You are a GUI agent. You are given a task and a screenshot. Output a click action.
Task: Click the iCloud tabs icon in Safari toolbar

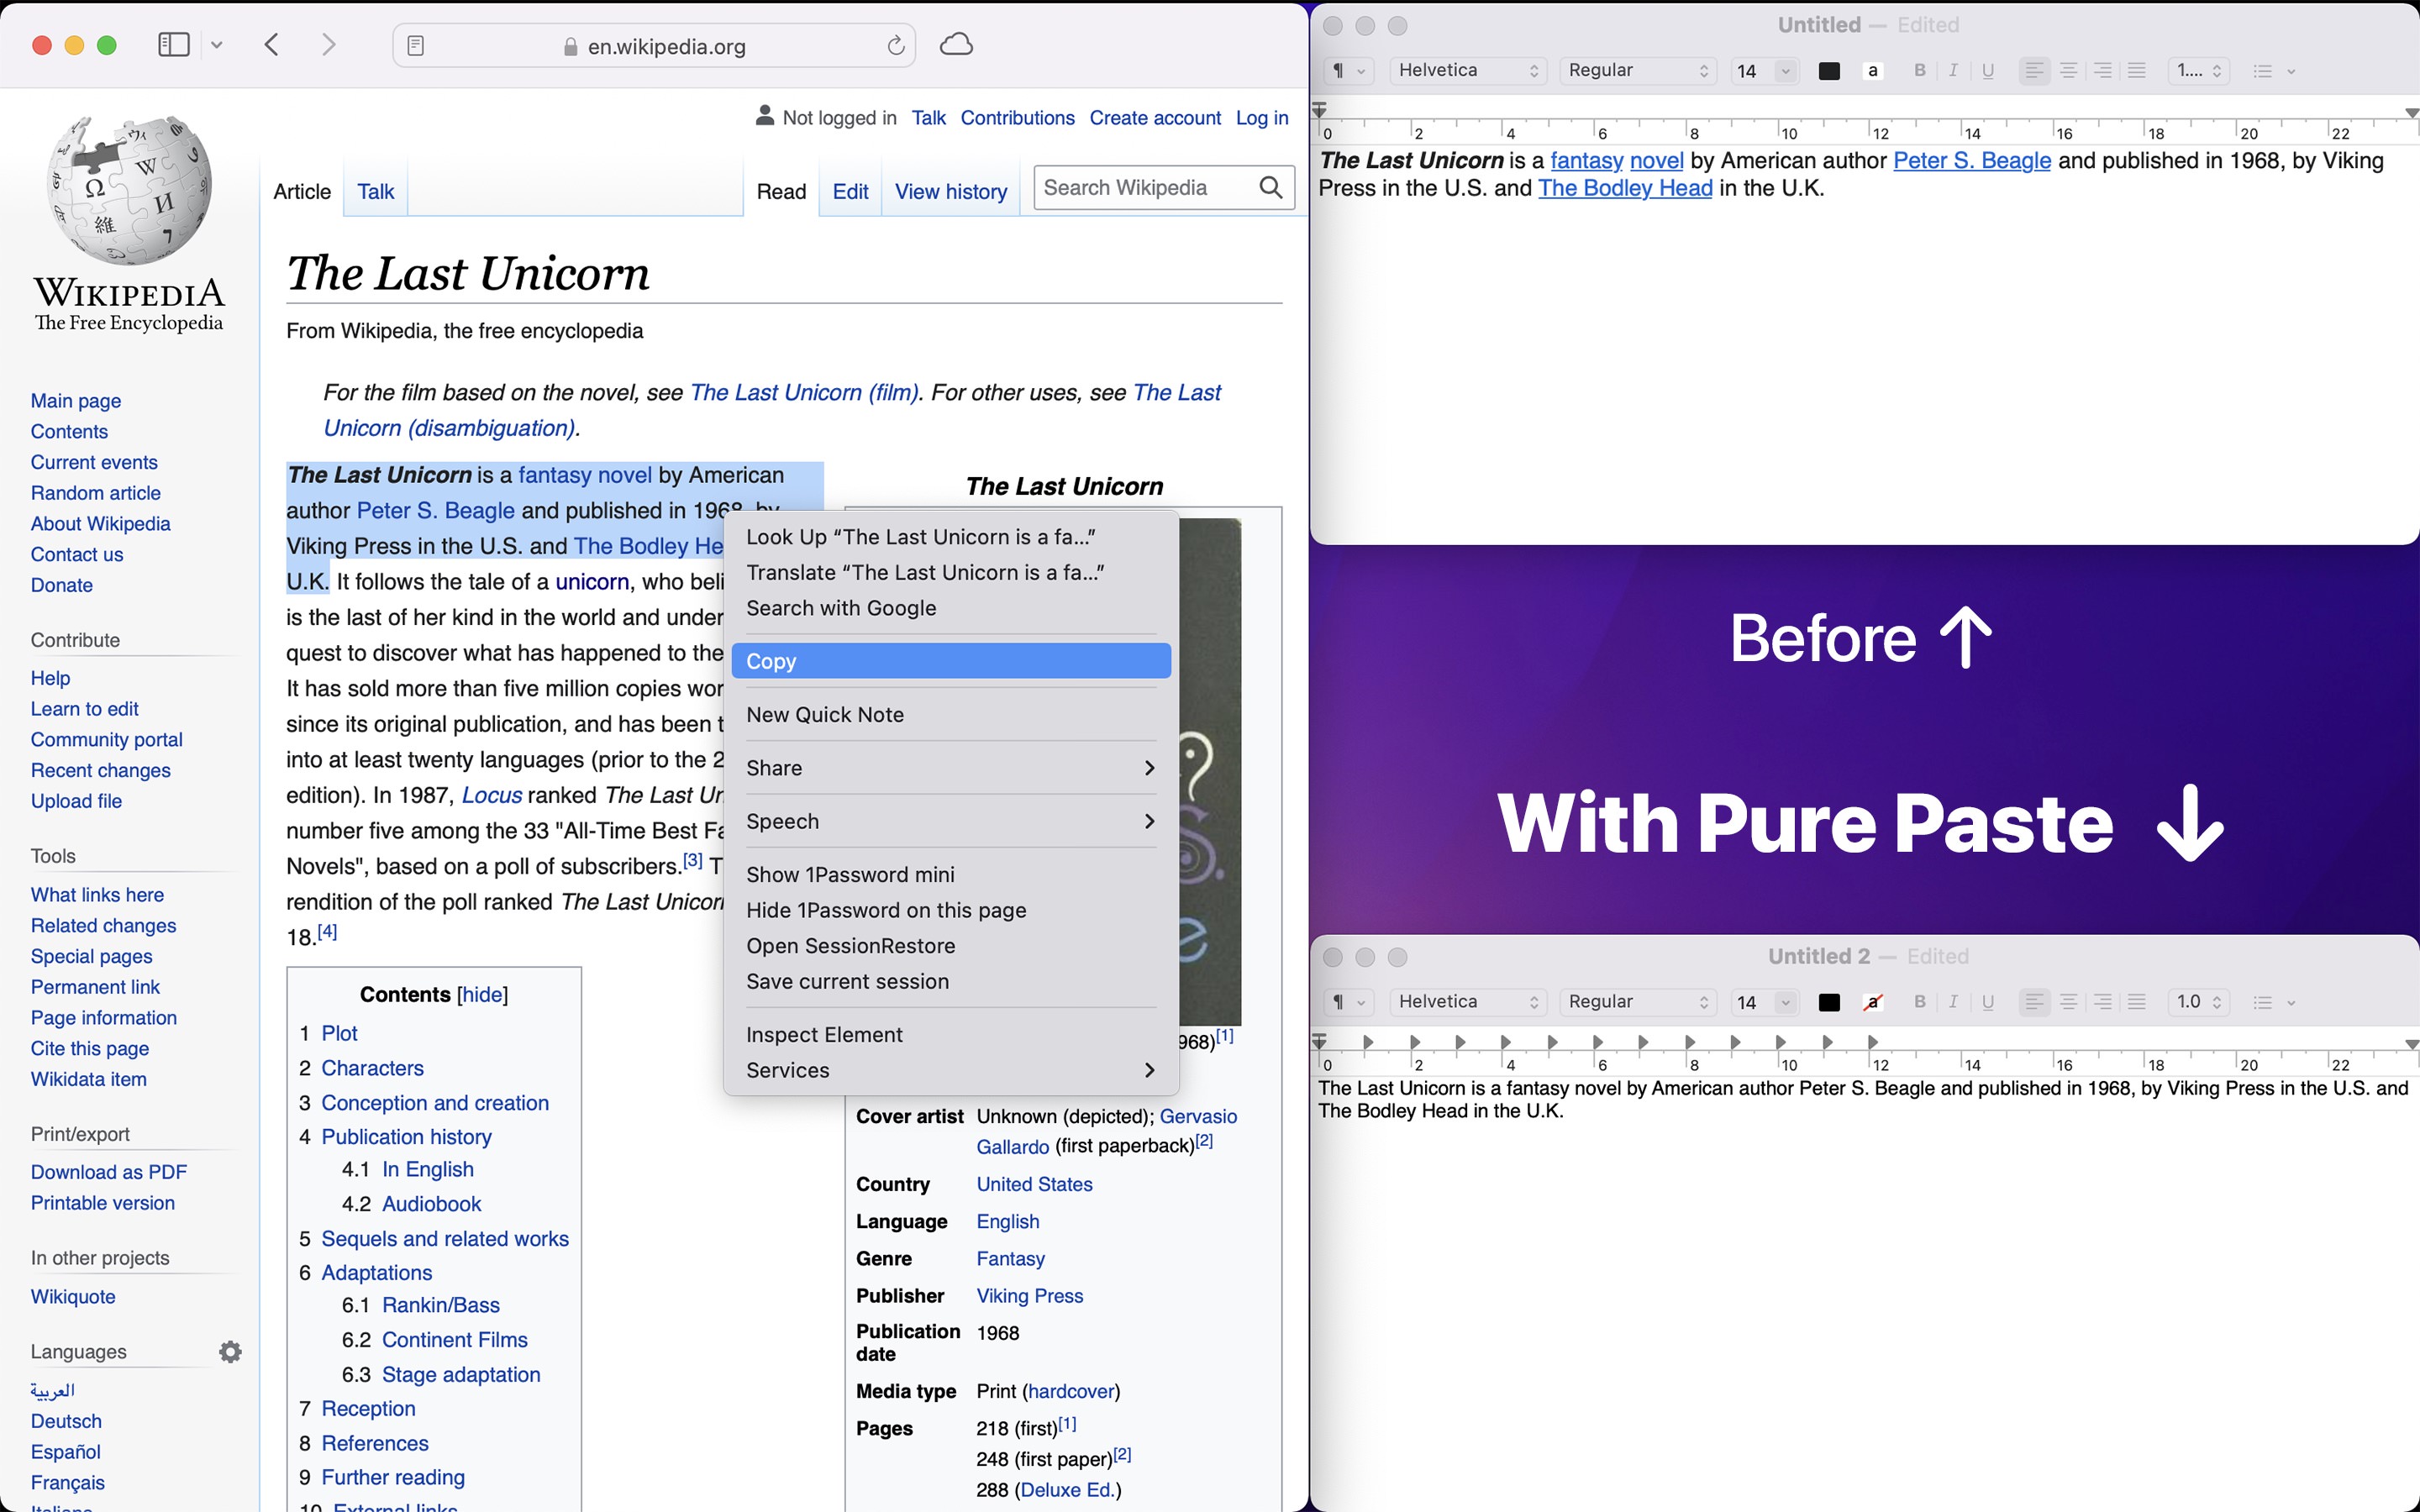955,44
